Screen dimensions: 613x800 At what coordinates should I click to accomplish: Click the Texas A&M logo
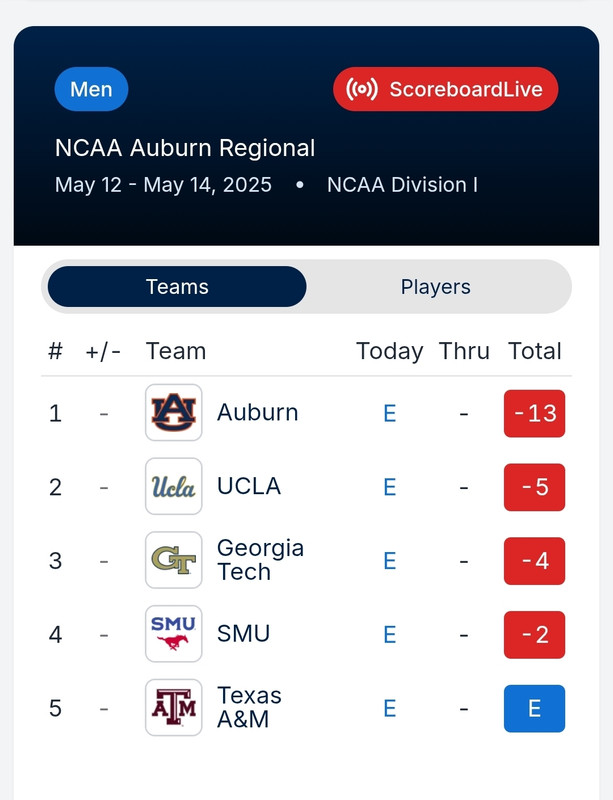click(173, 708)
